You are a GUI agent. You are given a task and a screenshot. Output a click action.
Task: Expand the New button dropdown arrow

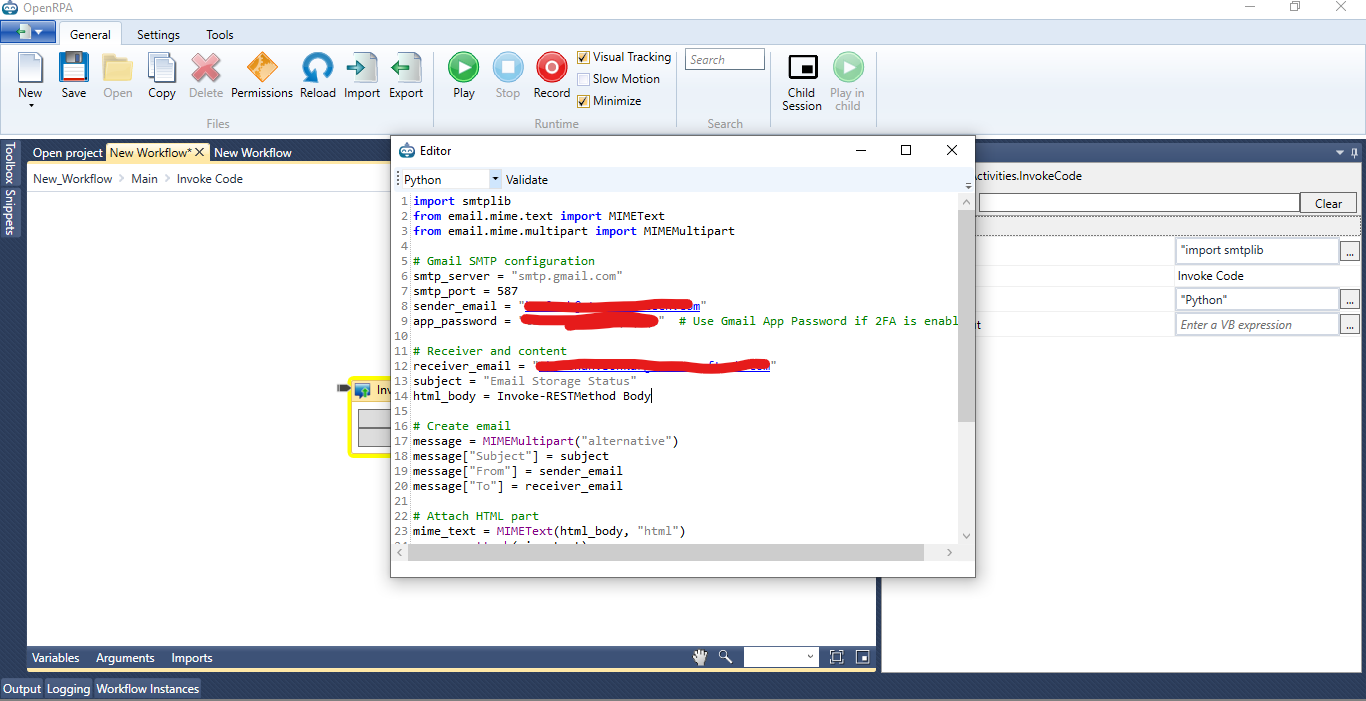[x=30, y=105]
